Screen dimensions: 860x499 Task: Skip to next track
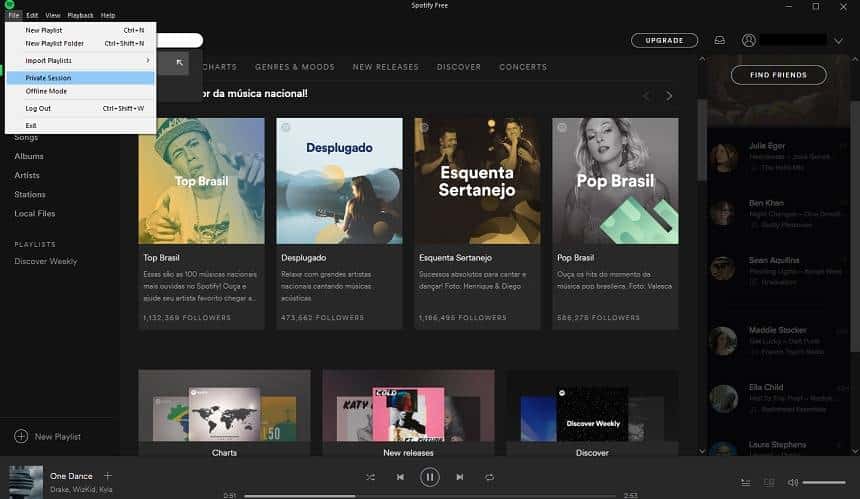pos(460,477)
